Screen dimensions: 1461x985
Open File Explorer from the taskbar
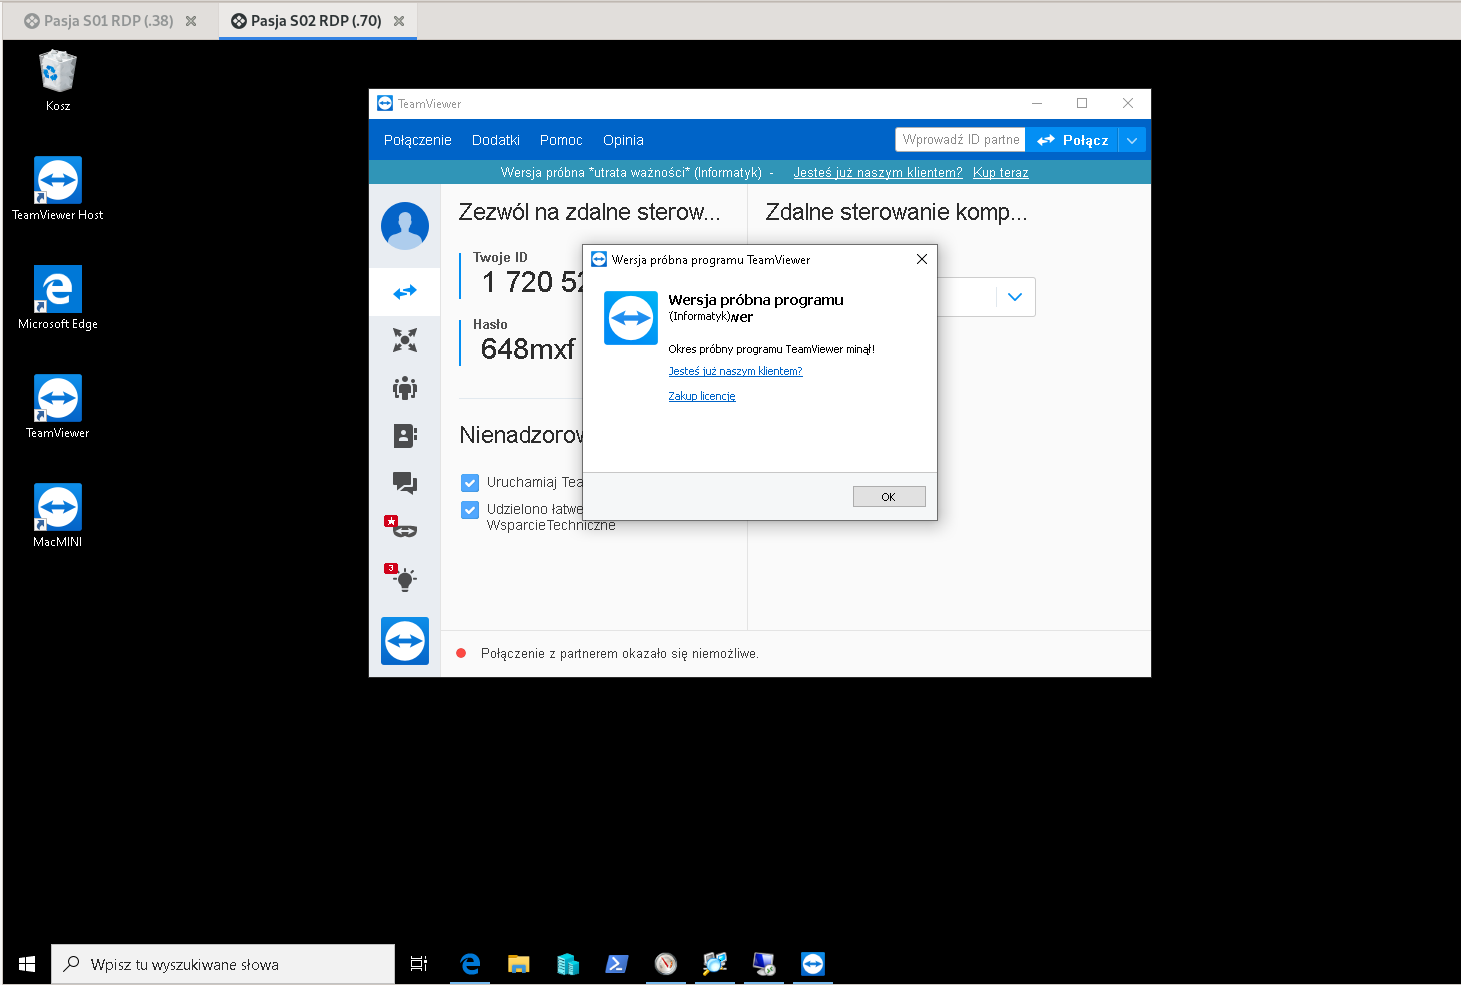(518, 964)
